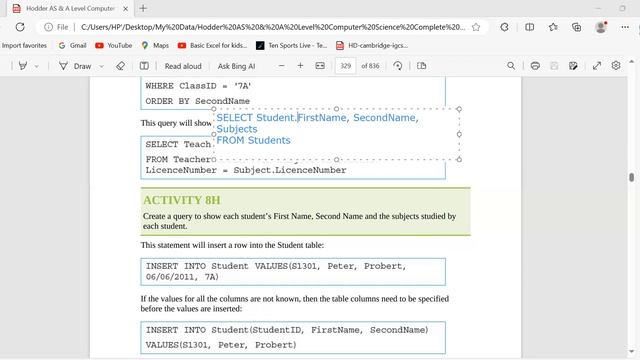Open browser extensions icon

504,27
